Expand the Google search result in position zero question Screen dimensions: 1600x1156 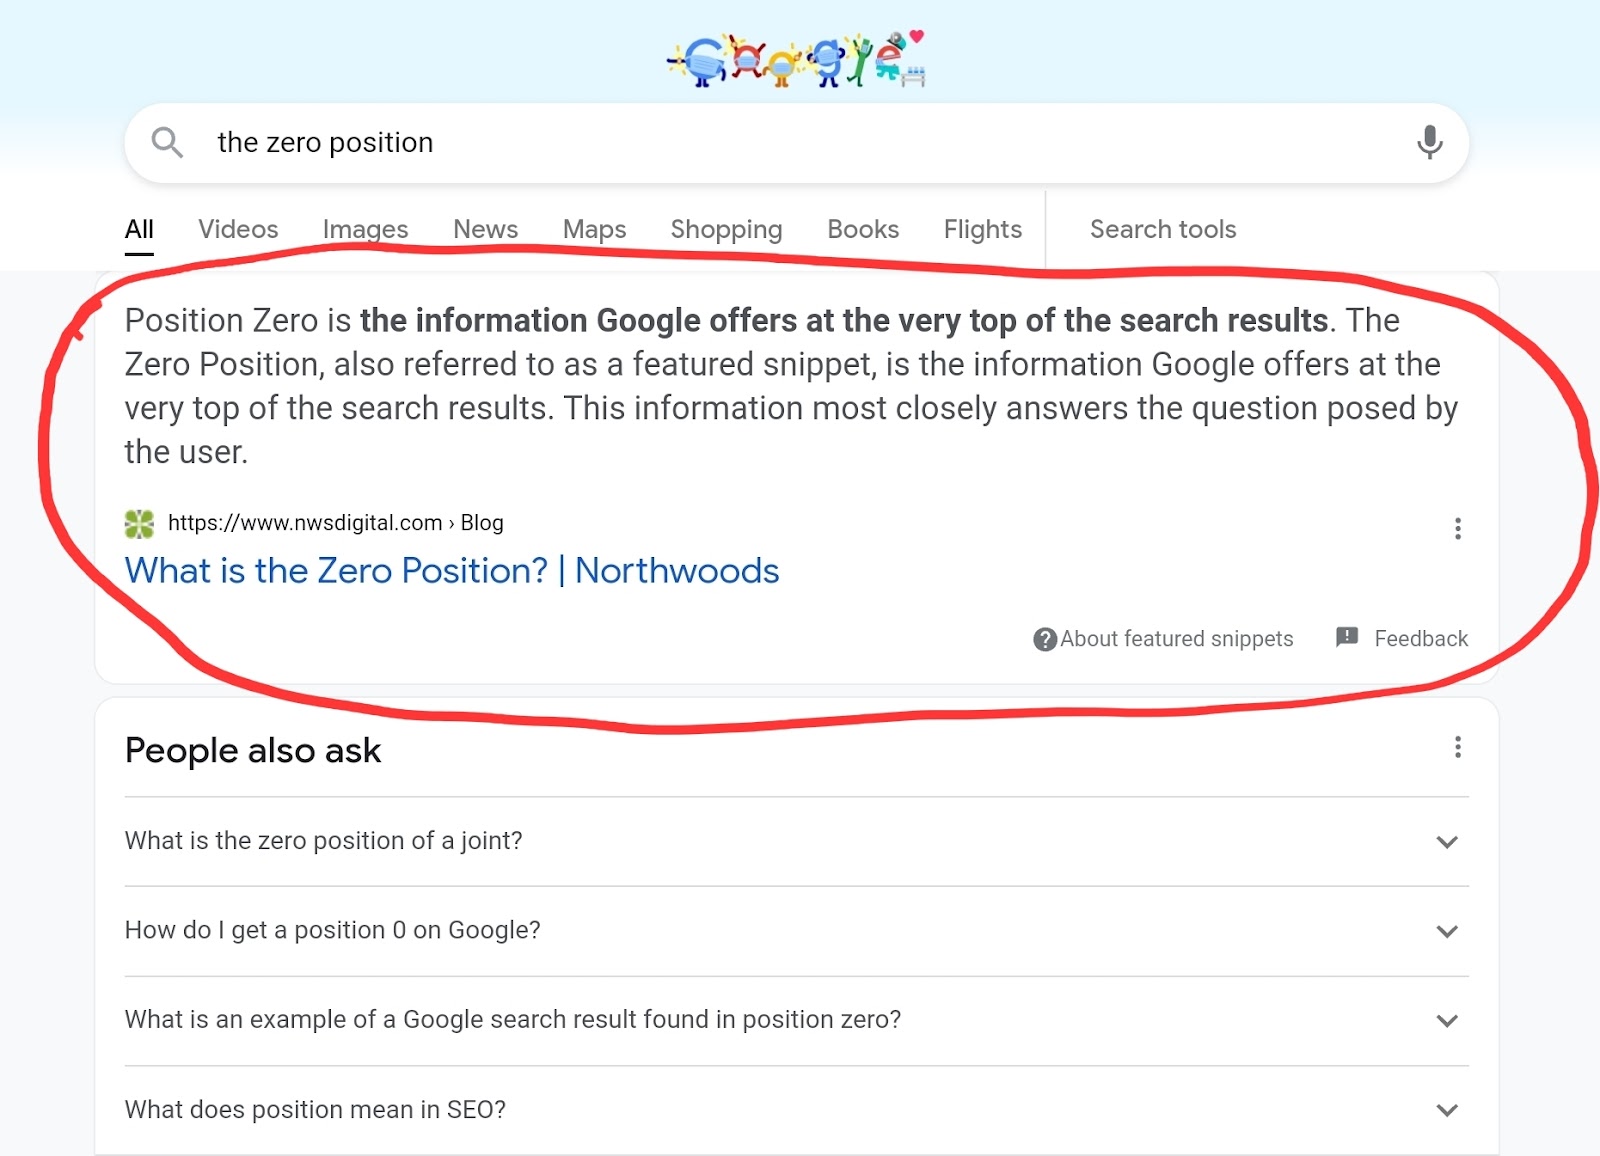click(x=797, y=1020)
